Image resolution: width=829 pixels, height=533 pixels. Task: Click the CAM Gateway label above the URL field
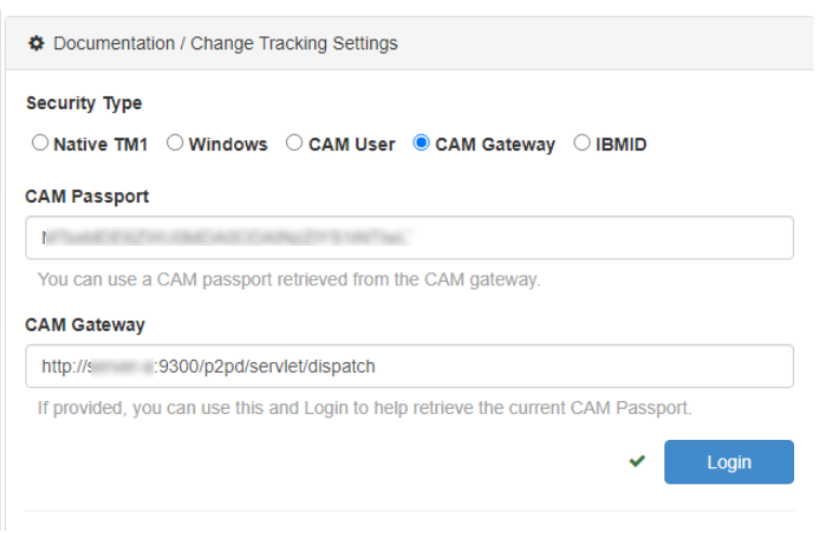85,324
